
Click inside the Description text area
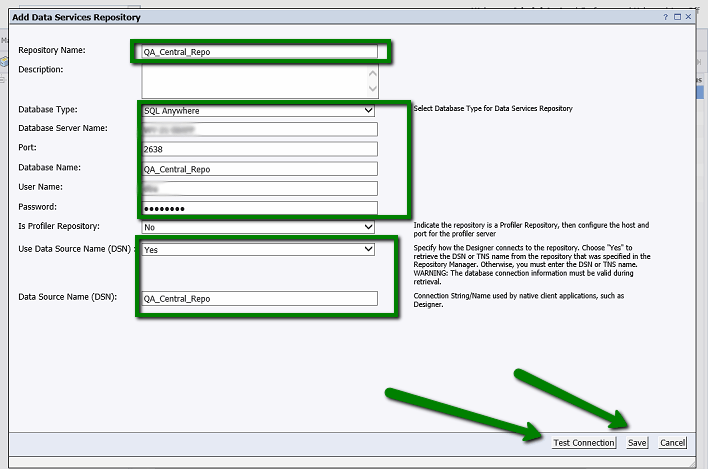point(255,80)
